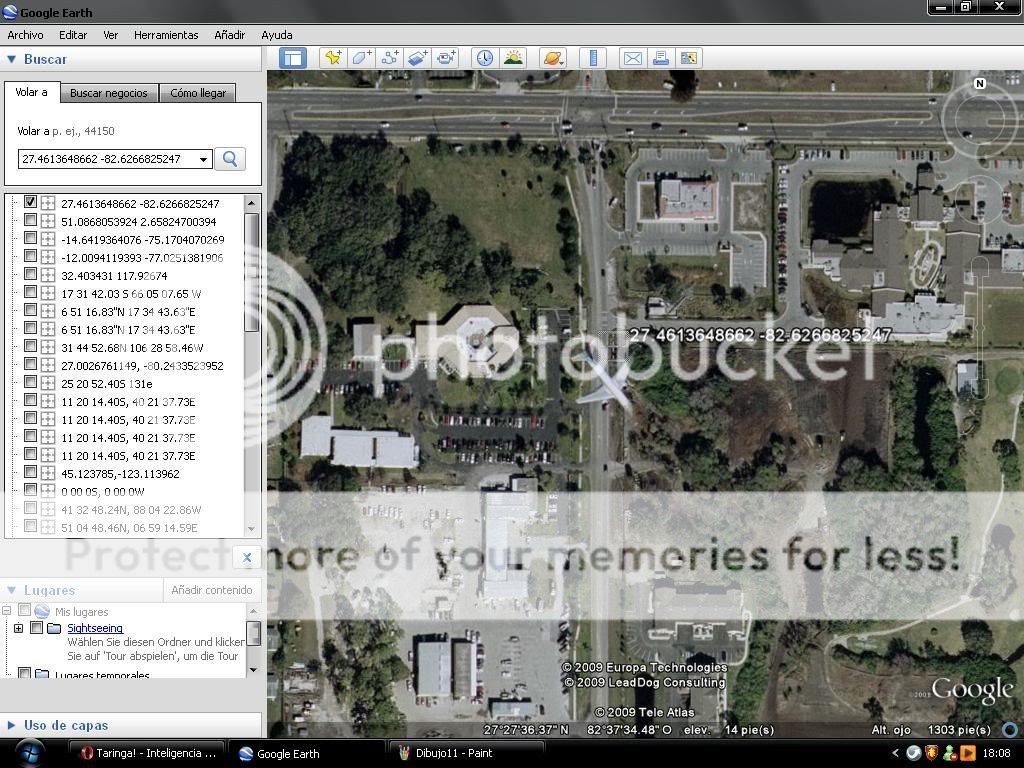Viewport: 1024px width, 768px height.
Task: Open the Ayuda menu
Action: click(277, 35)
